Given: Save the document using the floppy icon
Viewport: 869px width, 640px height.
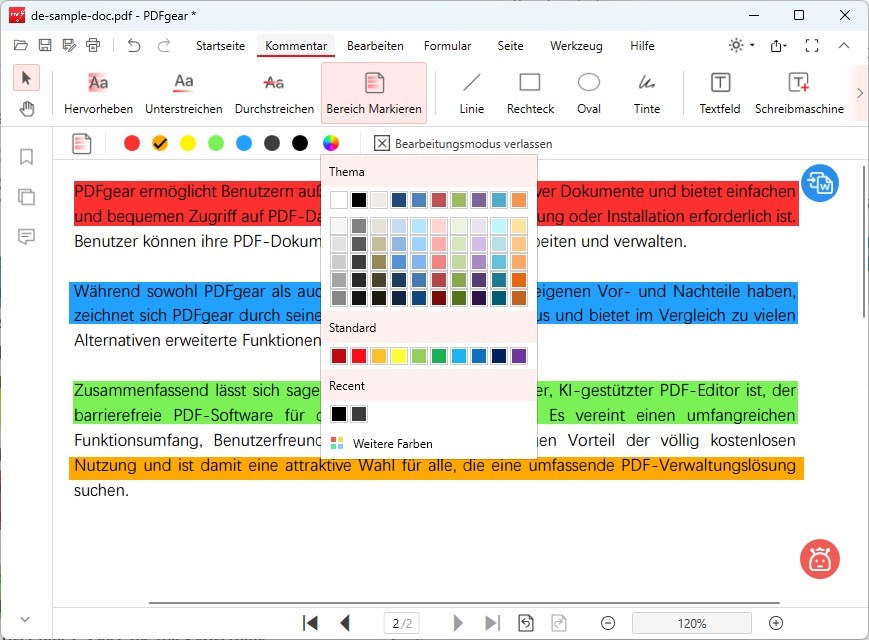Looking at the screenshot, I should coord(45,45).
